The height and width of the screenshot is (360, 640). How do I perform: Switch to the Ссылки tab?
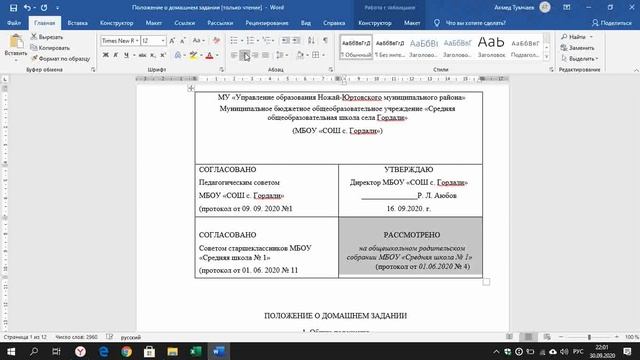(184, 23)
